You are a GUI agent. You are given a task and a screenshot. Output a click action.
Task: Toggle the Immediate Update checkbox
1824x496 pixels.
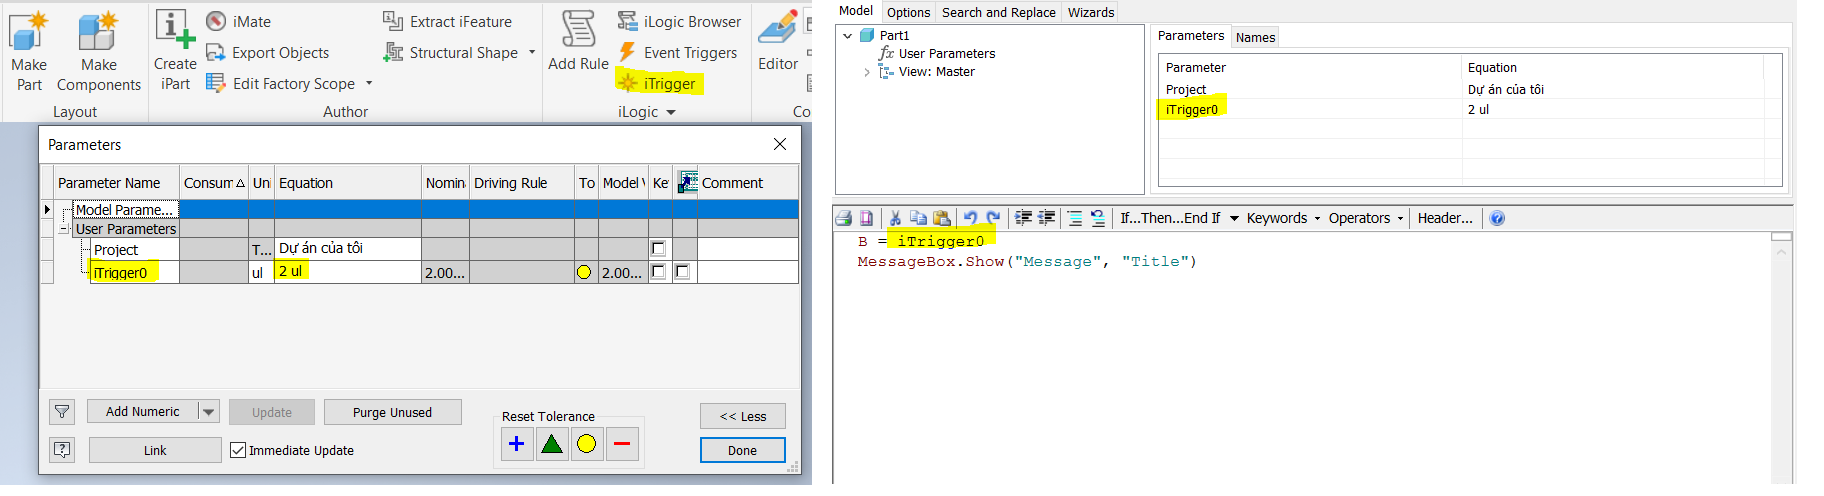pyautogui.click(x=238, y=450)
